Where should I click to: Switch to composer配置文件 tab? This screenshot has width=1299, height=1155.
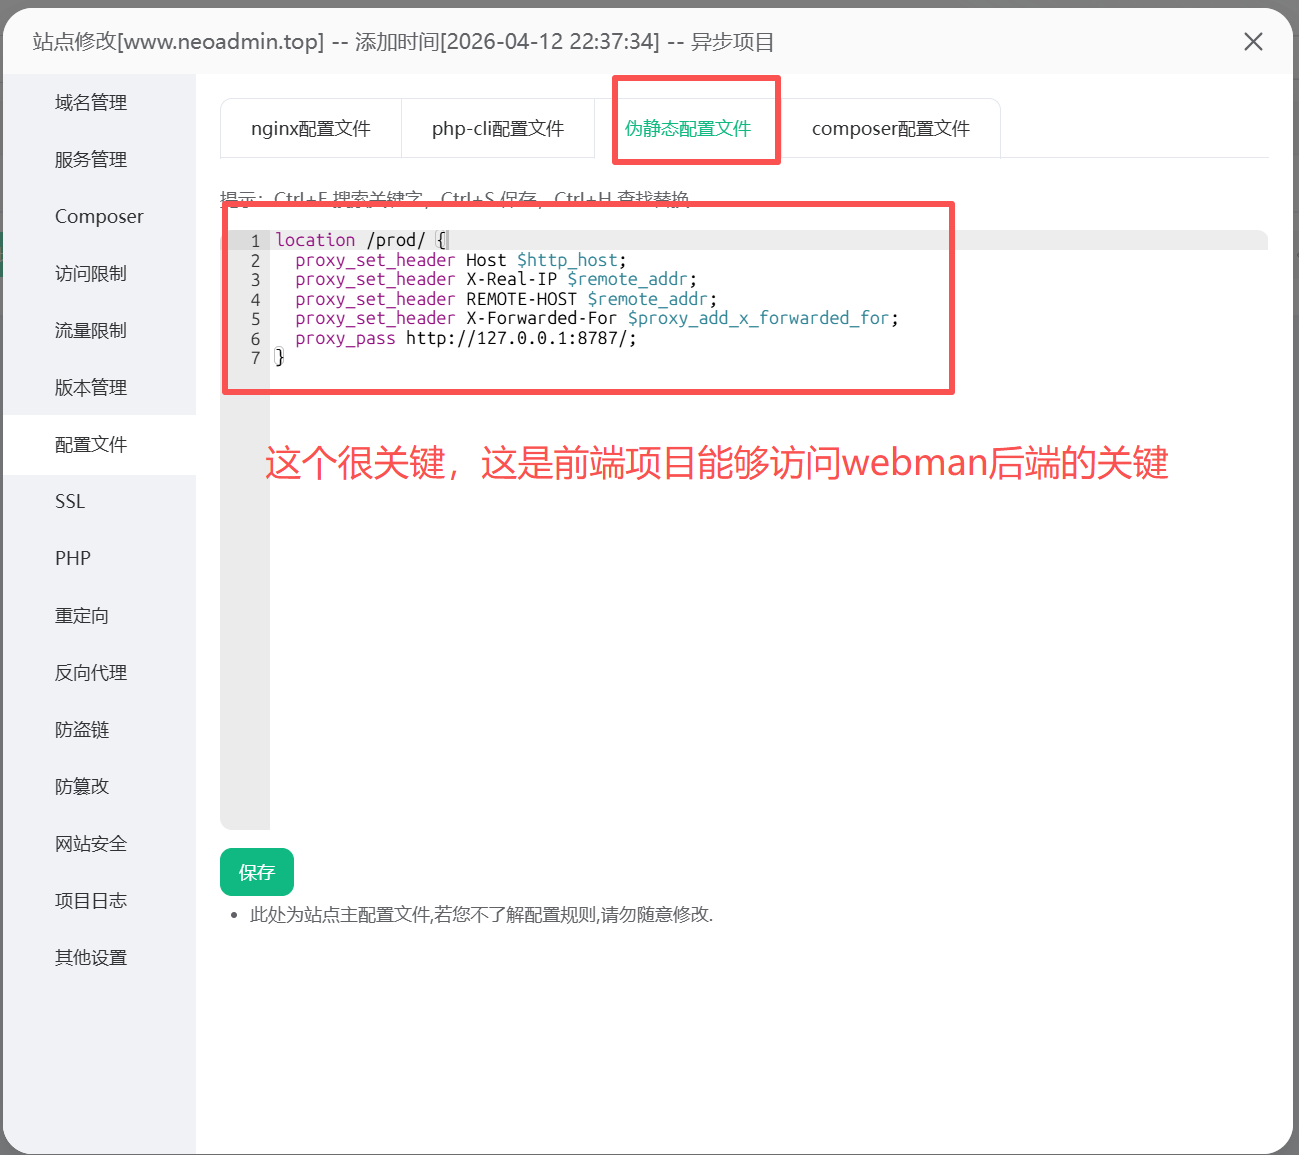[890, 129]
